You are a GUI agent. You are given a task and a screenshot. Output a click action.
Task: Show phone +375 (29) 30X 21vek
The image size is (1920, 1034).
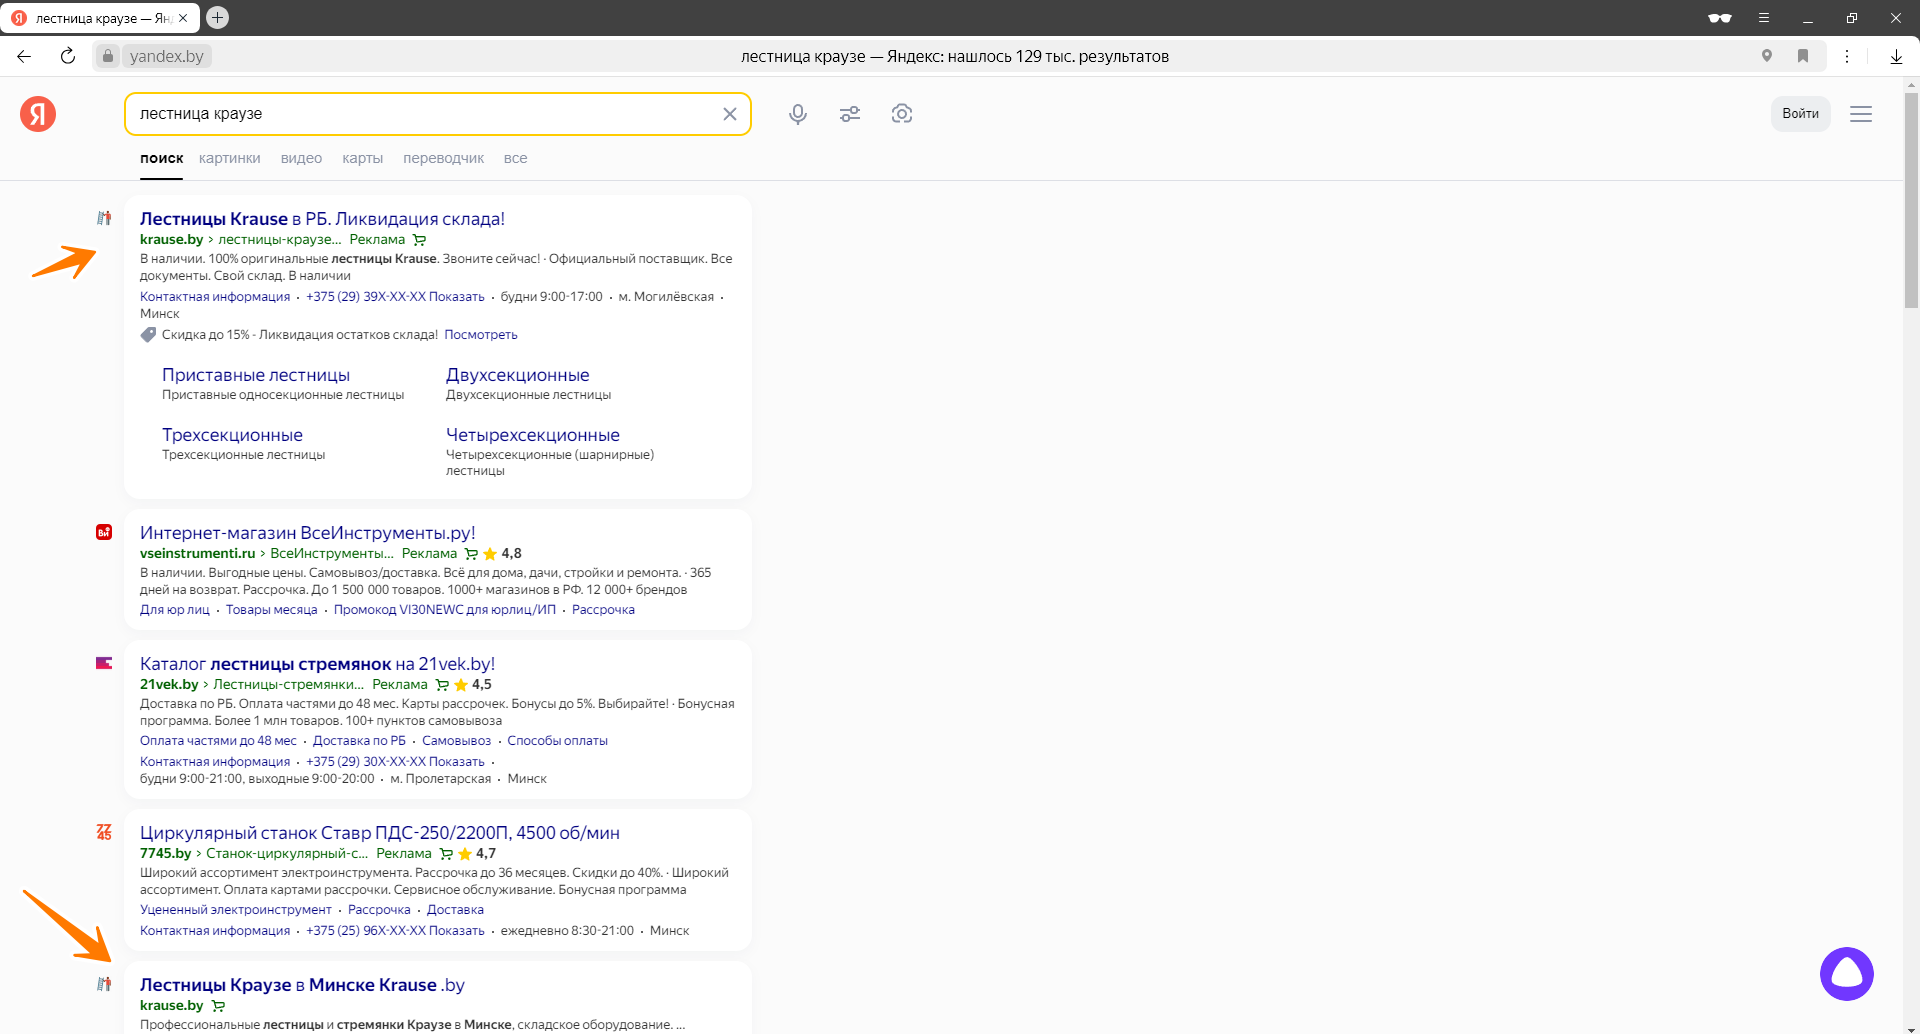click(x=395, y=762)
